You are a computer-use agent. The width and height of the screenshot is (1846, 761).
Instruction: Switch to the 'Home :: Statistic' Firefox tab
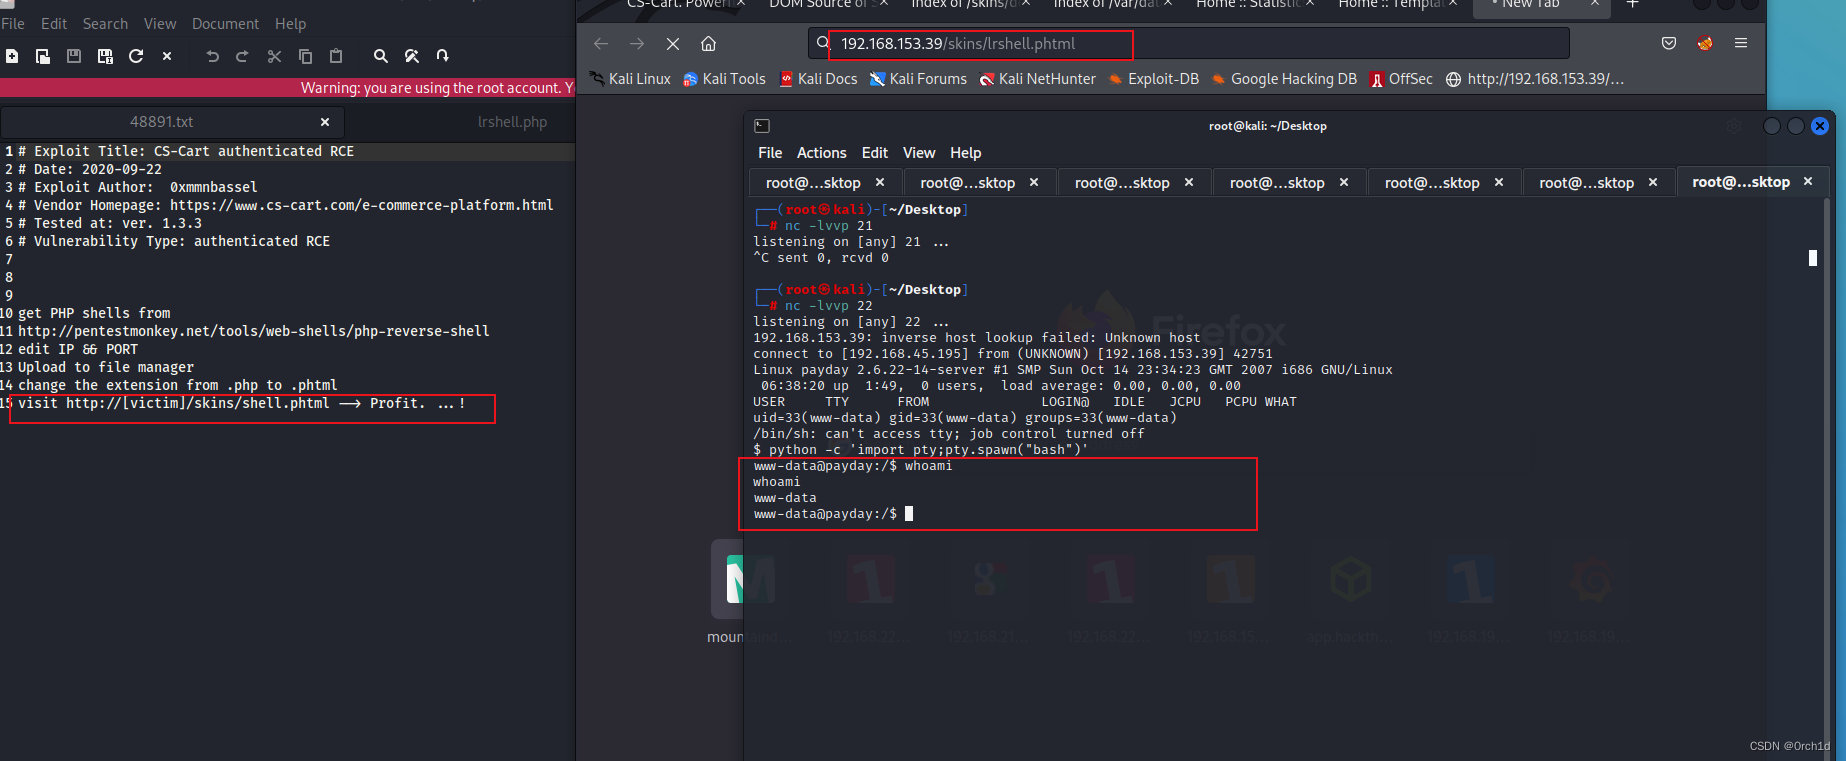(1248, 5)
